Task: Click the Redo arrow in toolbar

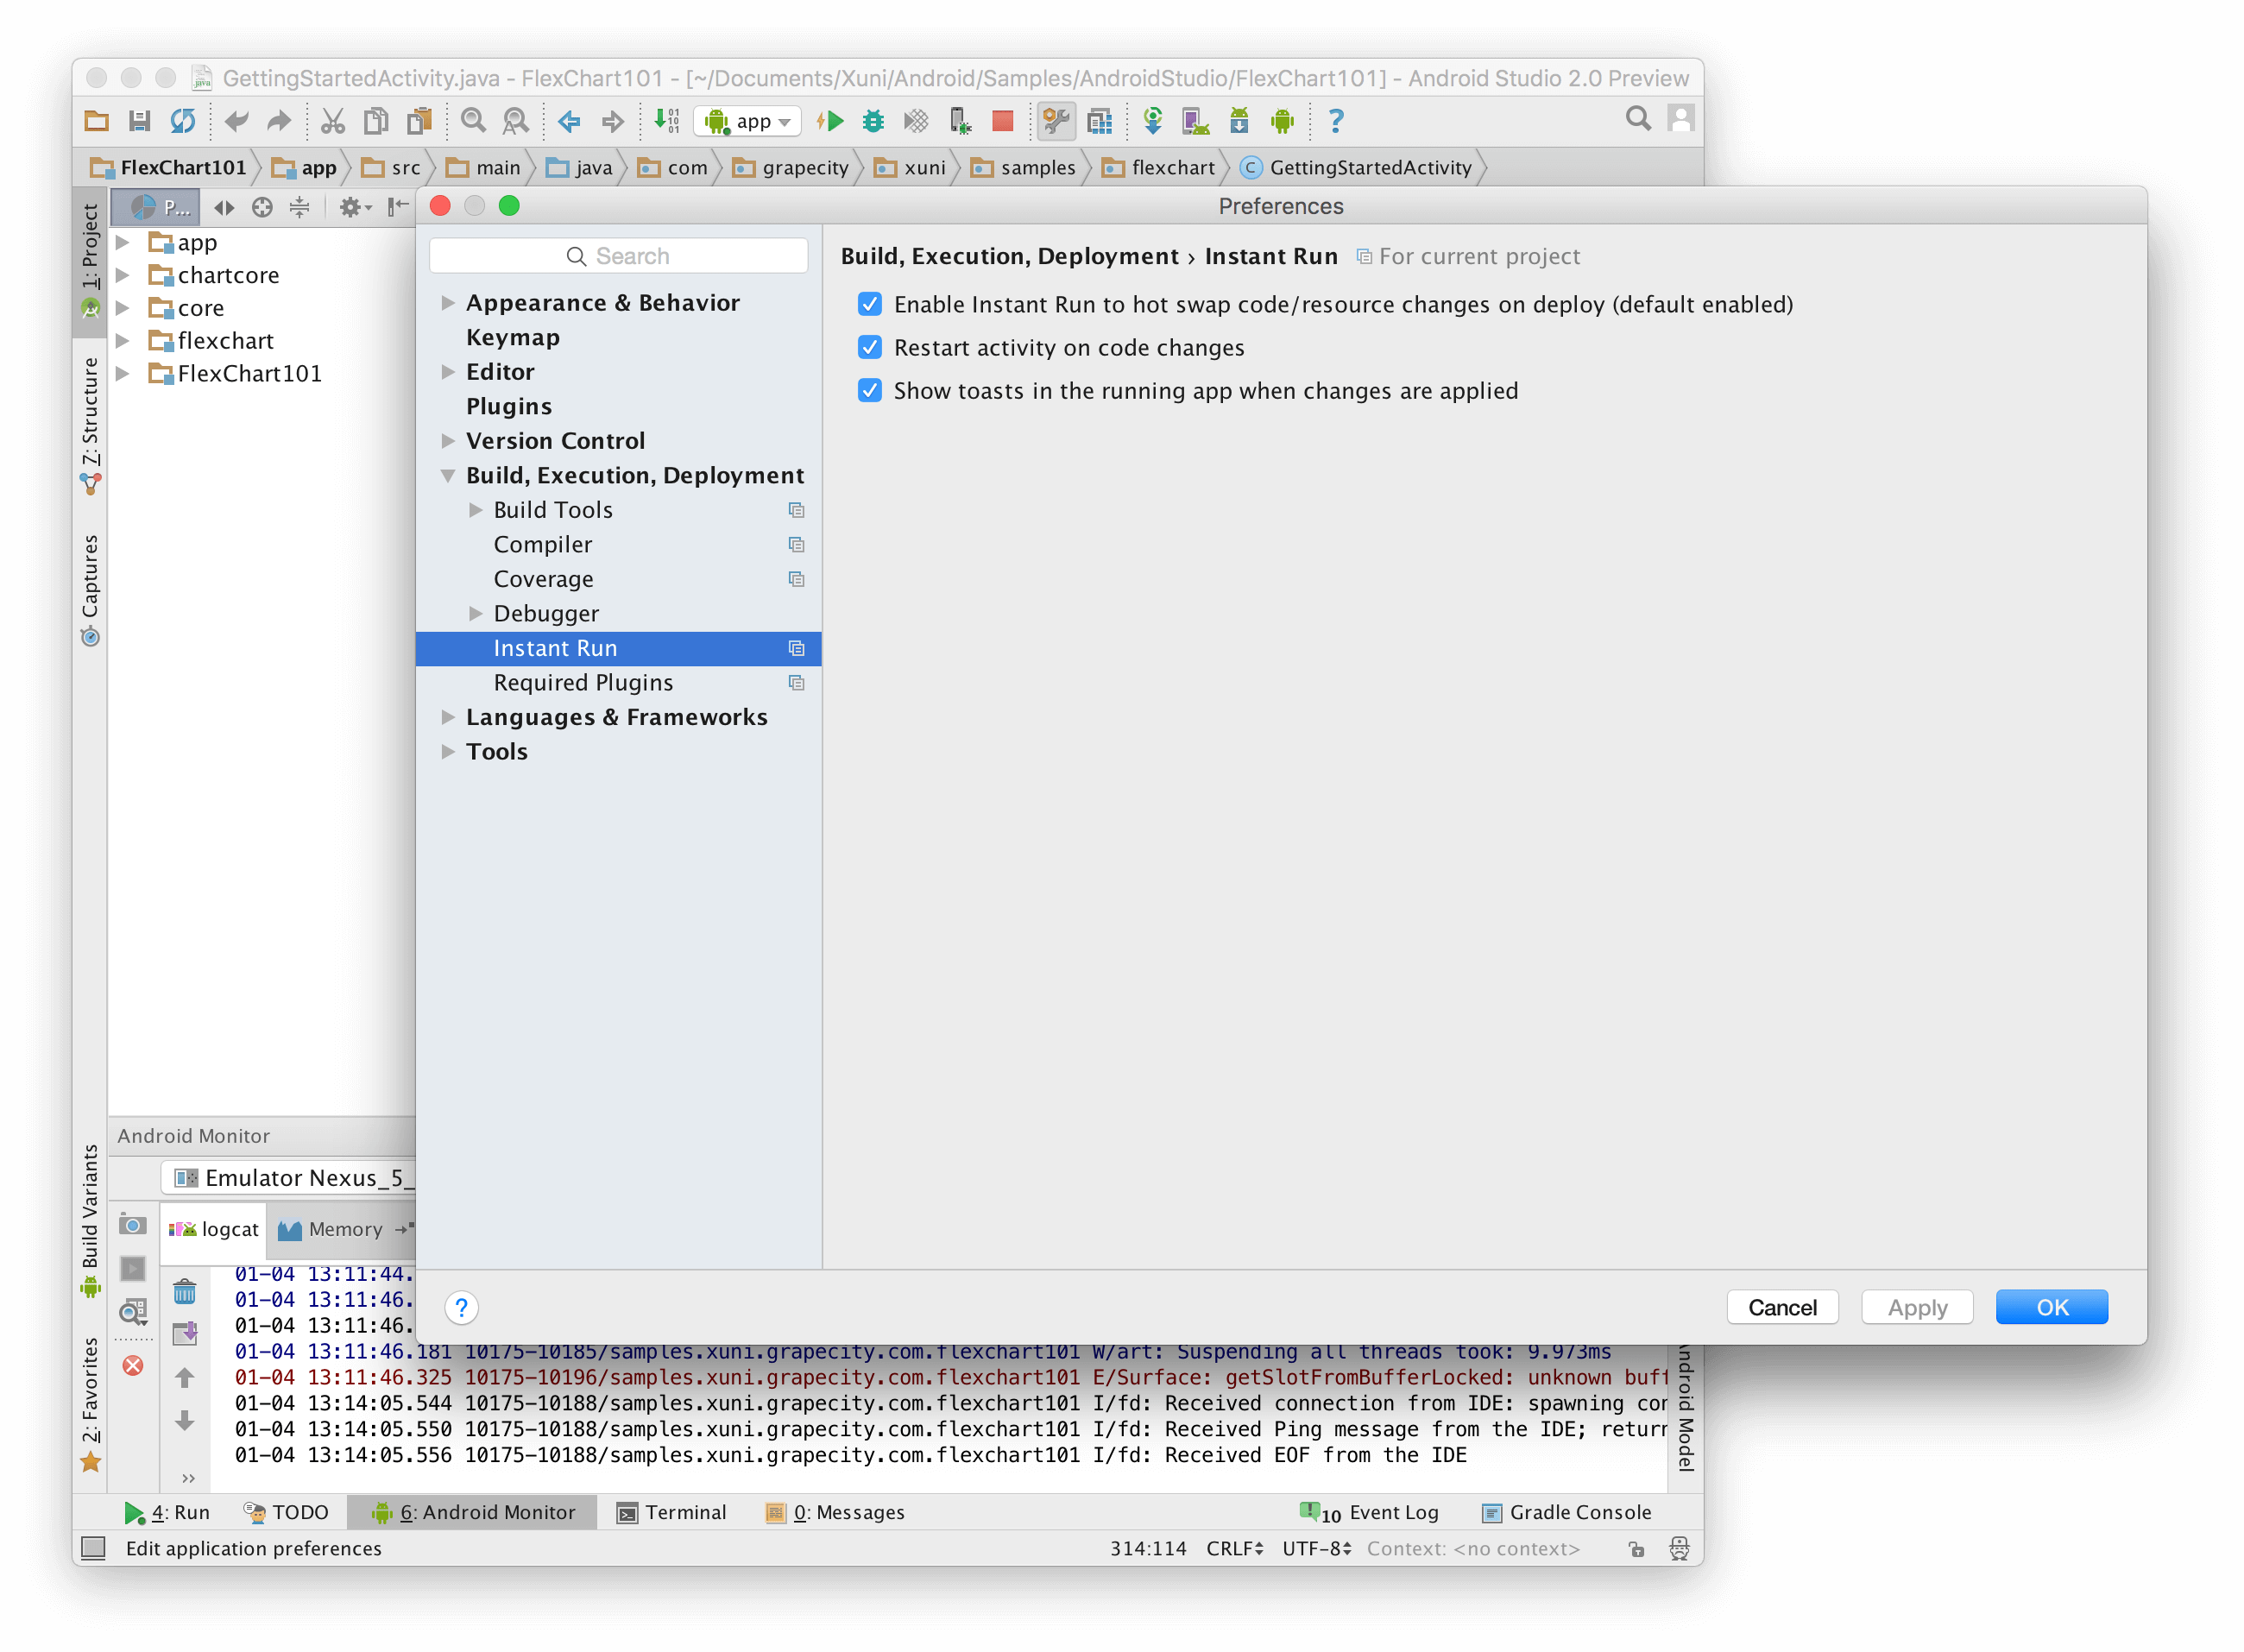Action: [279, 121]
